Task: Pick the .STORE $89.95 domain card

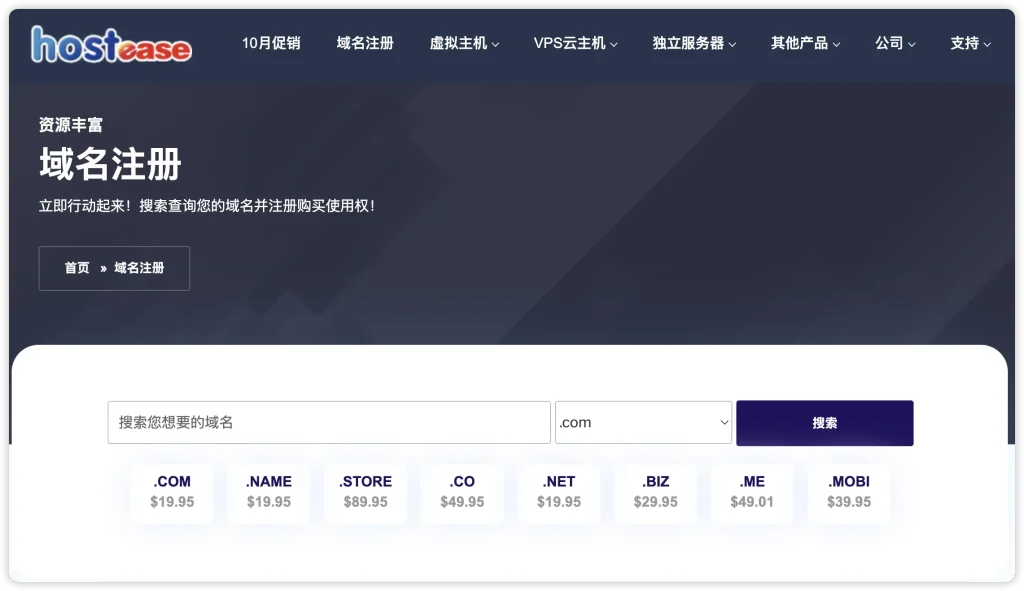Action: (365, 492)
